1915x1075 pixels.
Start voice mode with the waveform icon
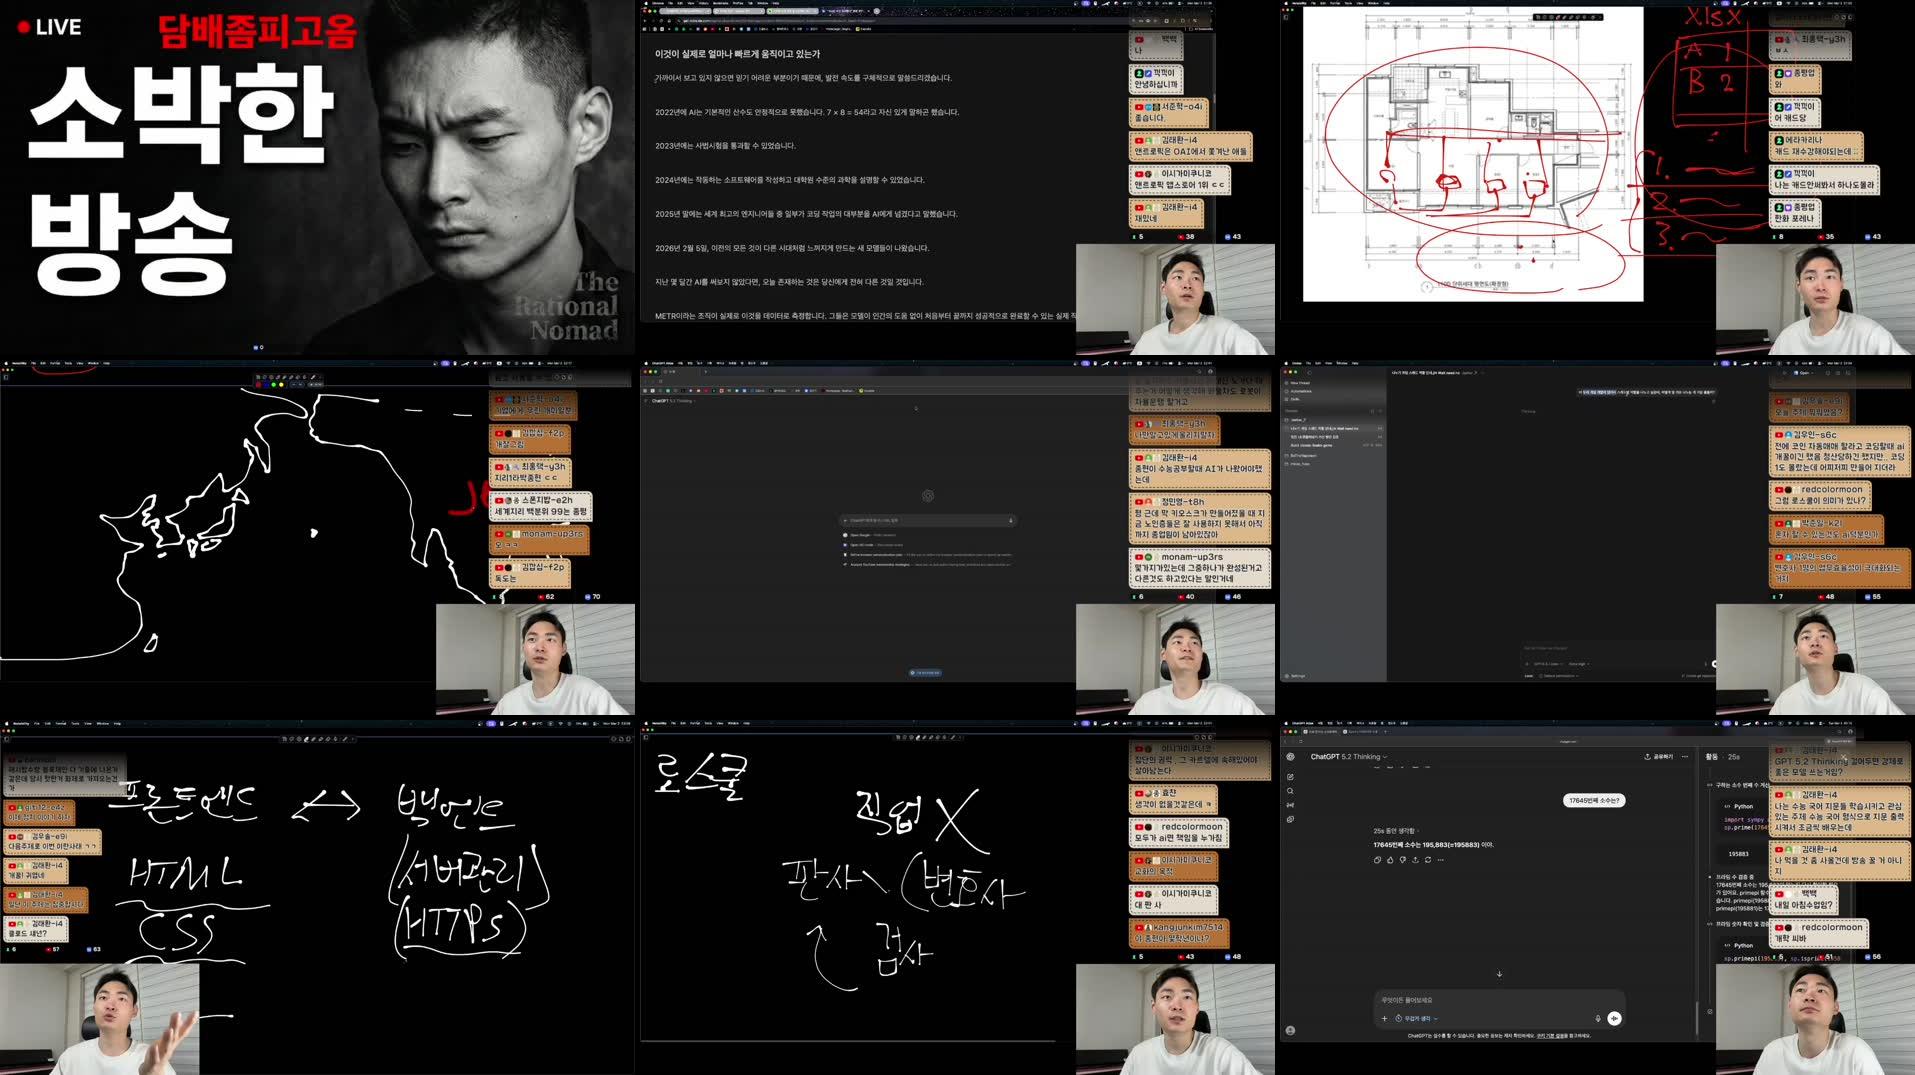(1614, 1018)
